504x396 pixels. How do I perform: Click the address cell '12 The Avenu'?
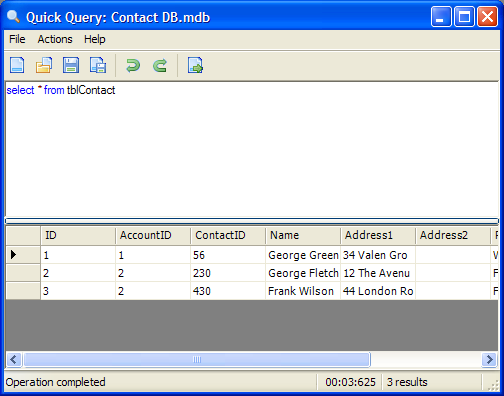click(x=378, y=273)
